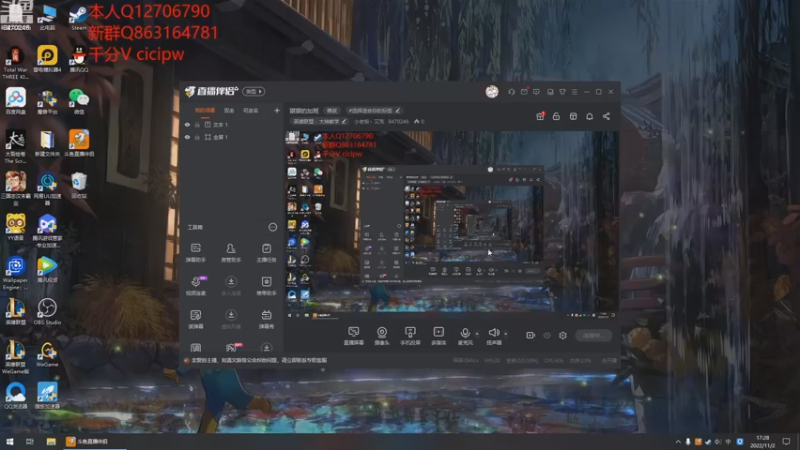Open the WeGame desktop shortcut
800x450 pixels.
(47, 354)
